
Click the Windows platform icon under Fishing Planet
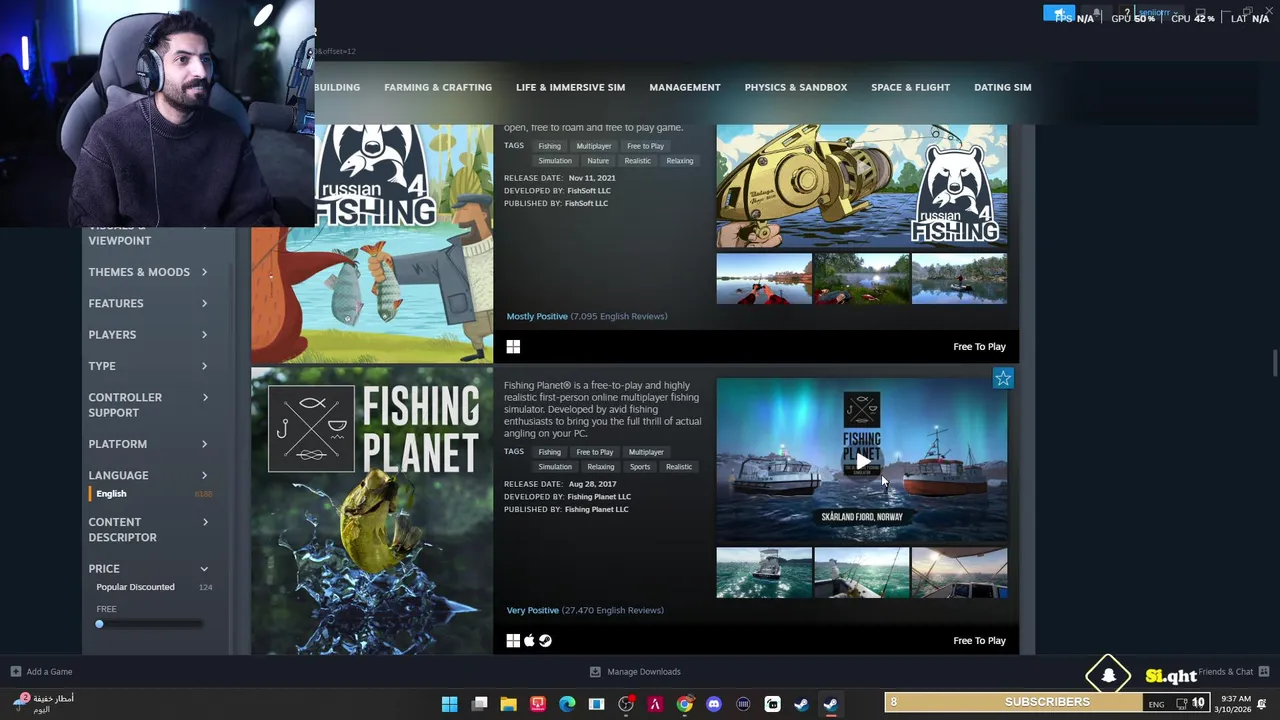click(x=513, y=641)
